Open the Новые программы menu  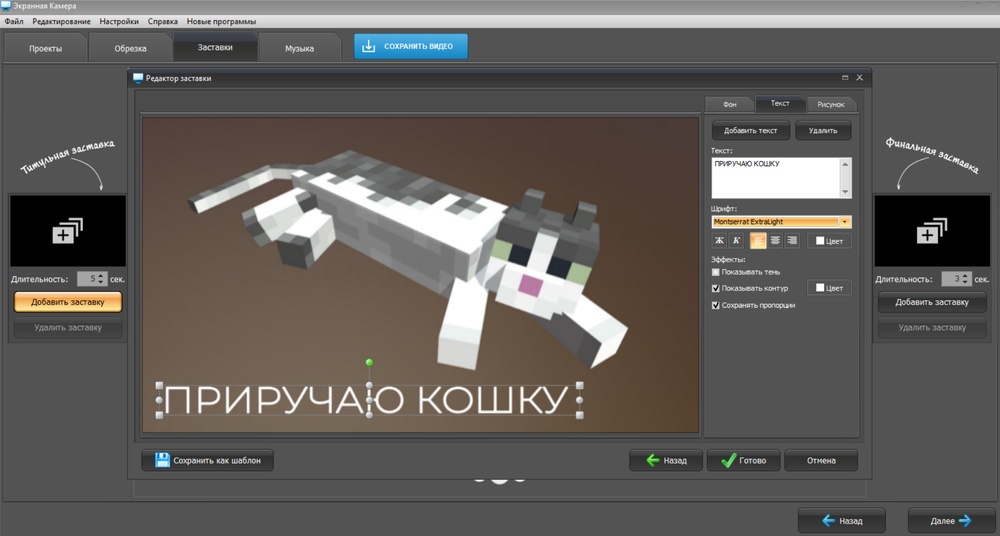pyautogui.click(x=221, y=21)
